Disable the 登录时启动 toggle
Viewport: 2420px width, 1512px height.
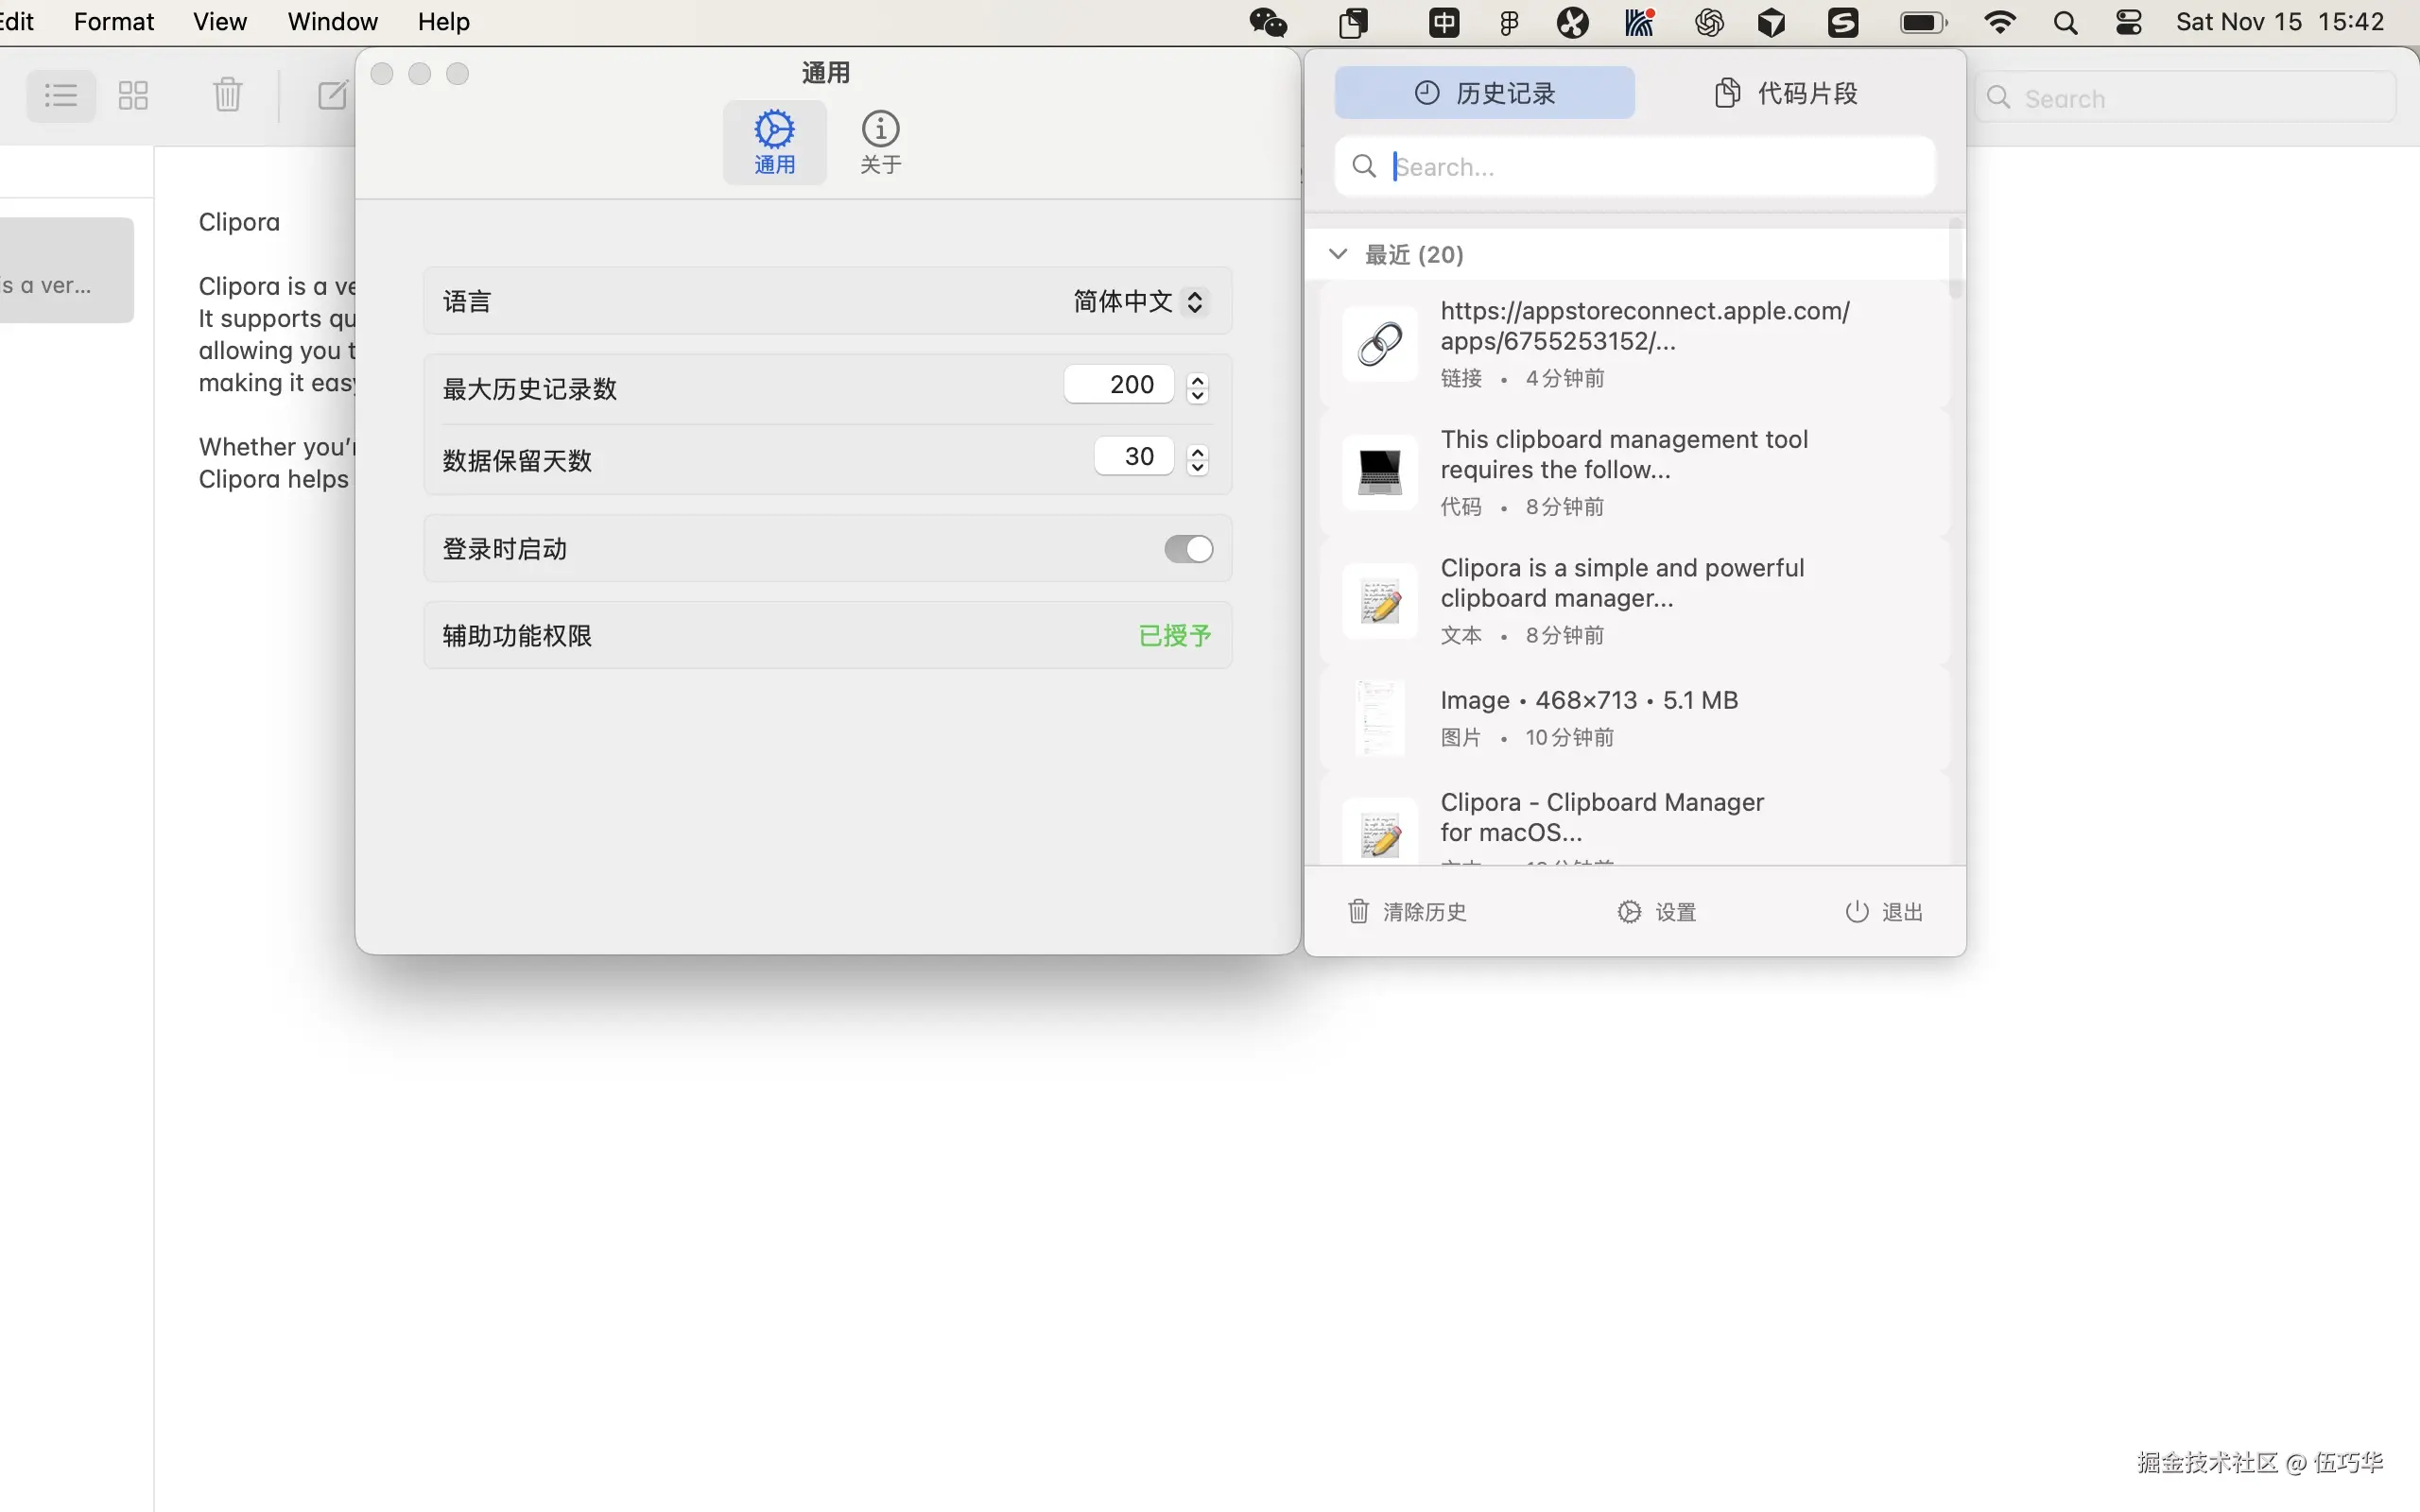pos(1186,548)
